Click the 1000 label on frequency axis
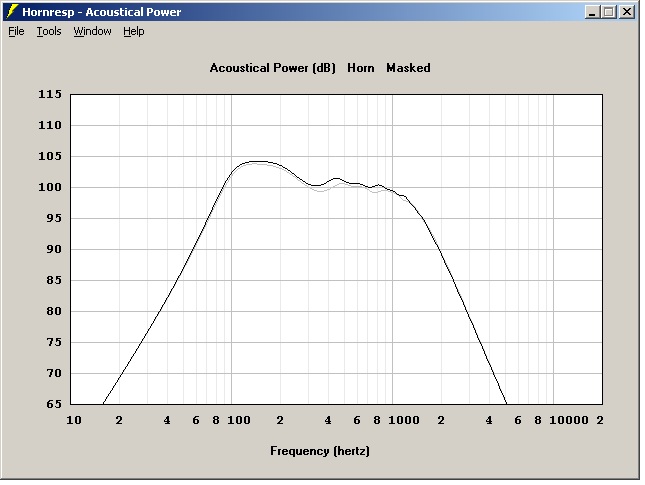Image resolution: width=645 pixels, height=485 pixels. [404, 420]
